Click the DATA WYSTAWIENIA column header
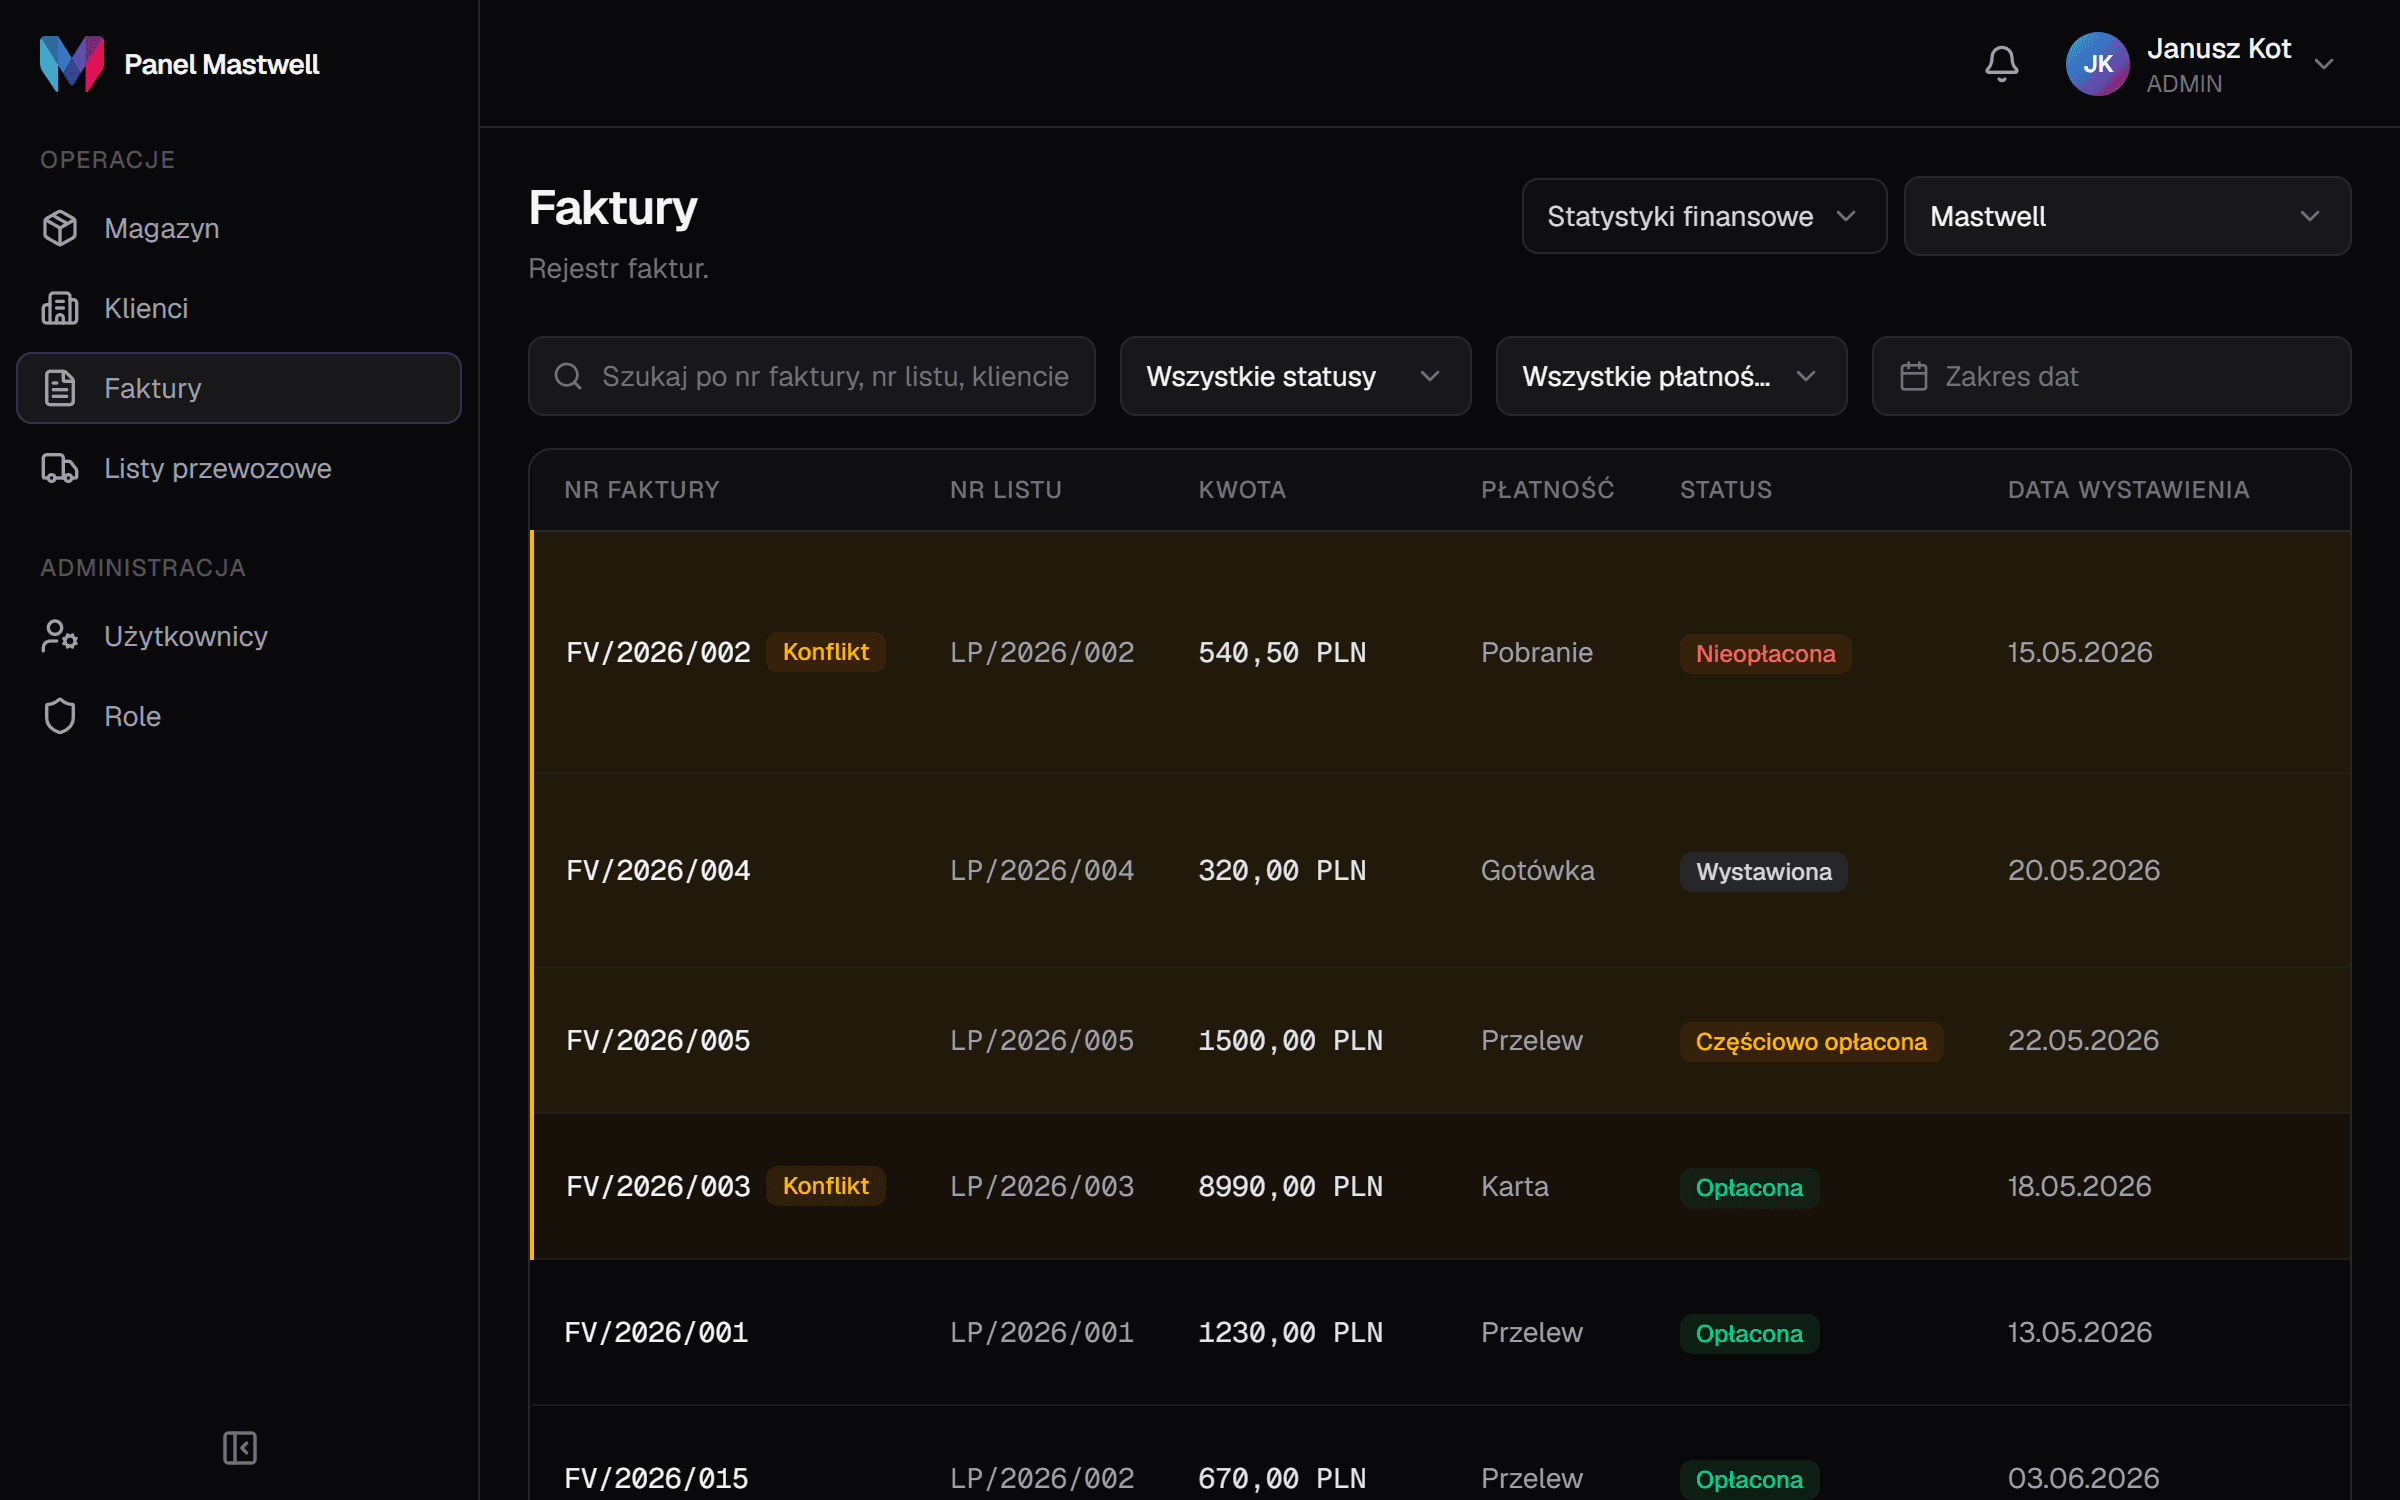The height and width of the screenshot is (1500, 2400). pyautogui.click(x=2128, y=490)
